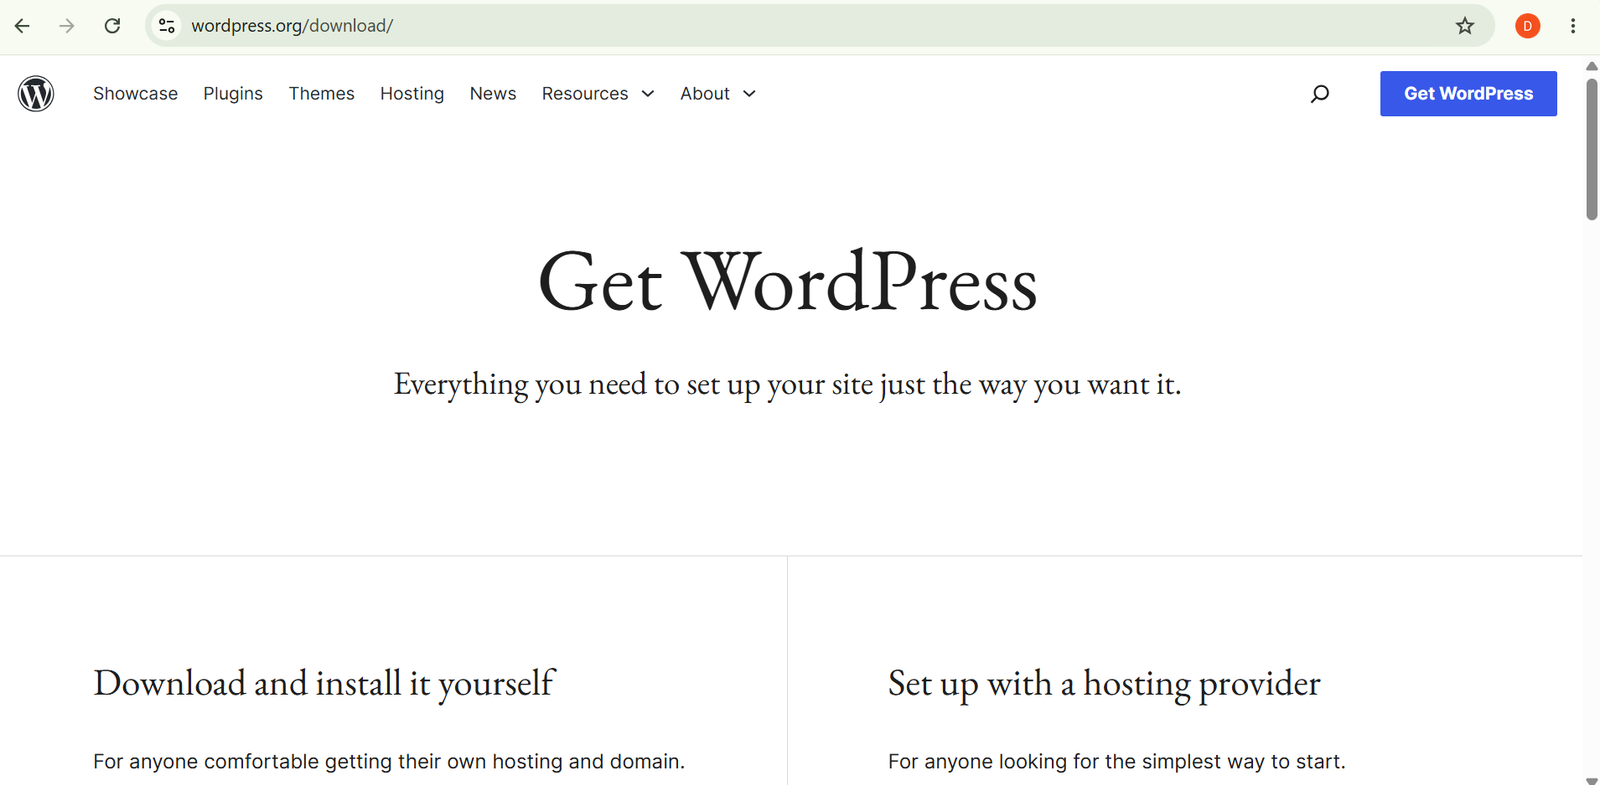Expand the About dropdown menu
The height and width of the screenshot is (785, 1600).
point(718,93)
